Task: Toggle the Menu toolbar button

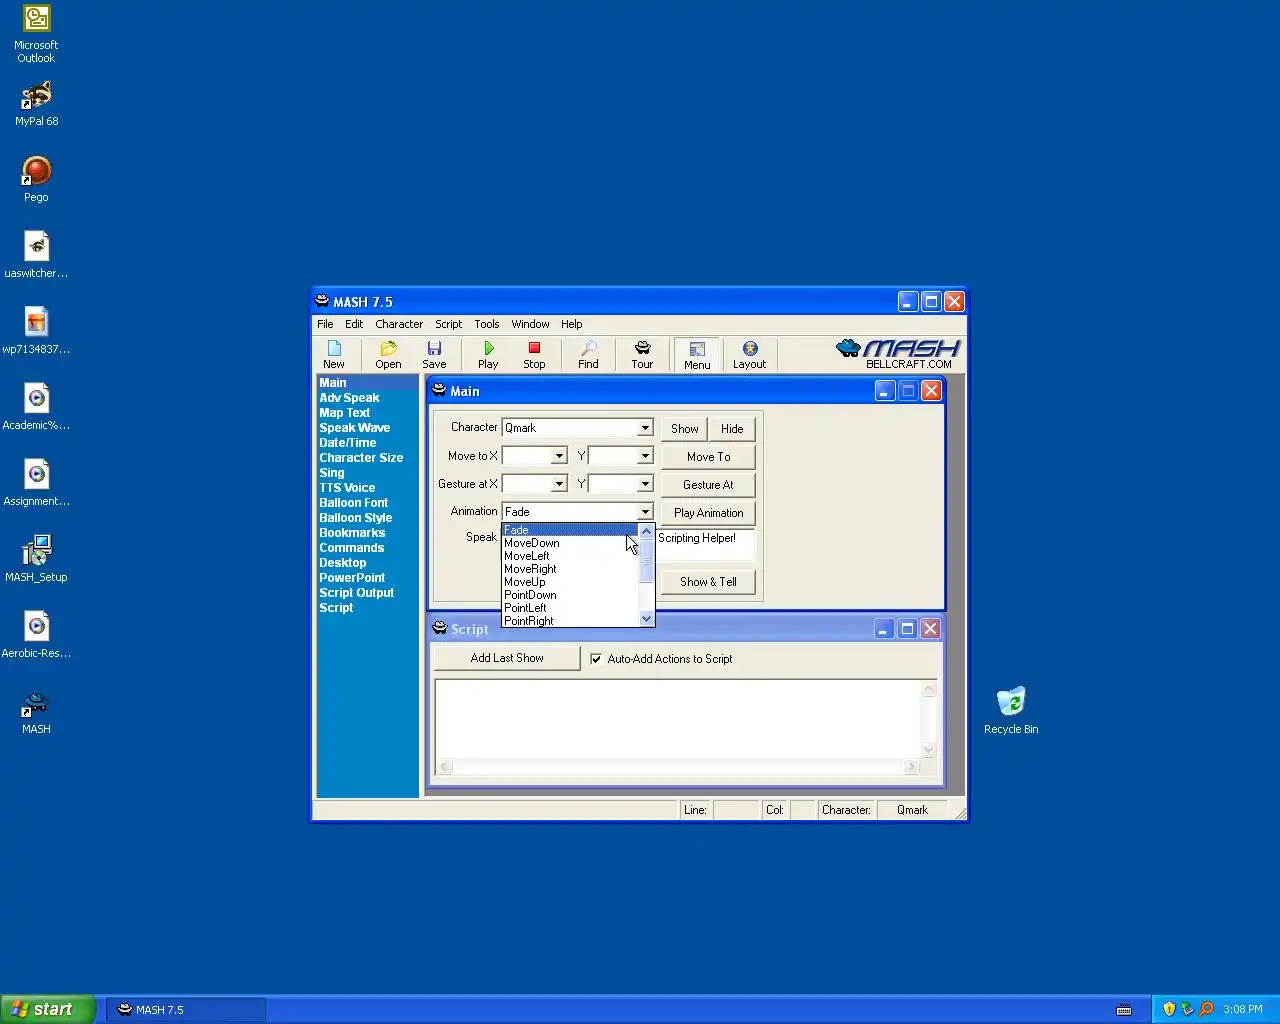Action: tap(697, 355)
